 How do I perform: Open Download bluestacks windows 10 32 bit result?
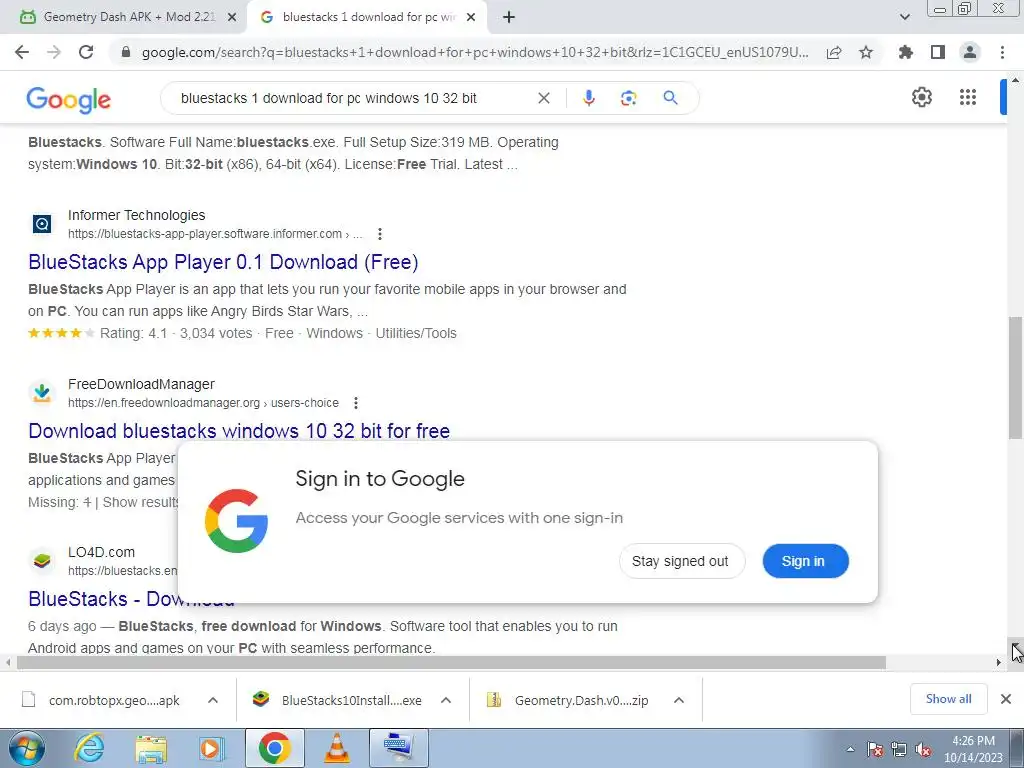click(x=239, y=431)
